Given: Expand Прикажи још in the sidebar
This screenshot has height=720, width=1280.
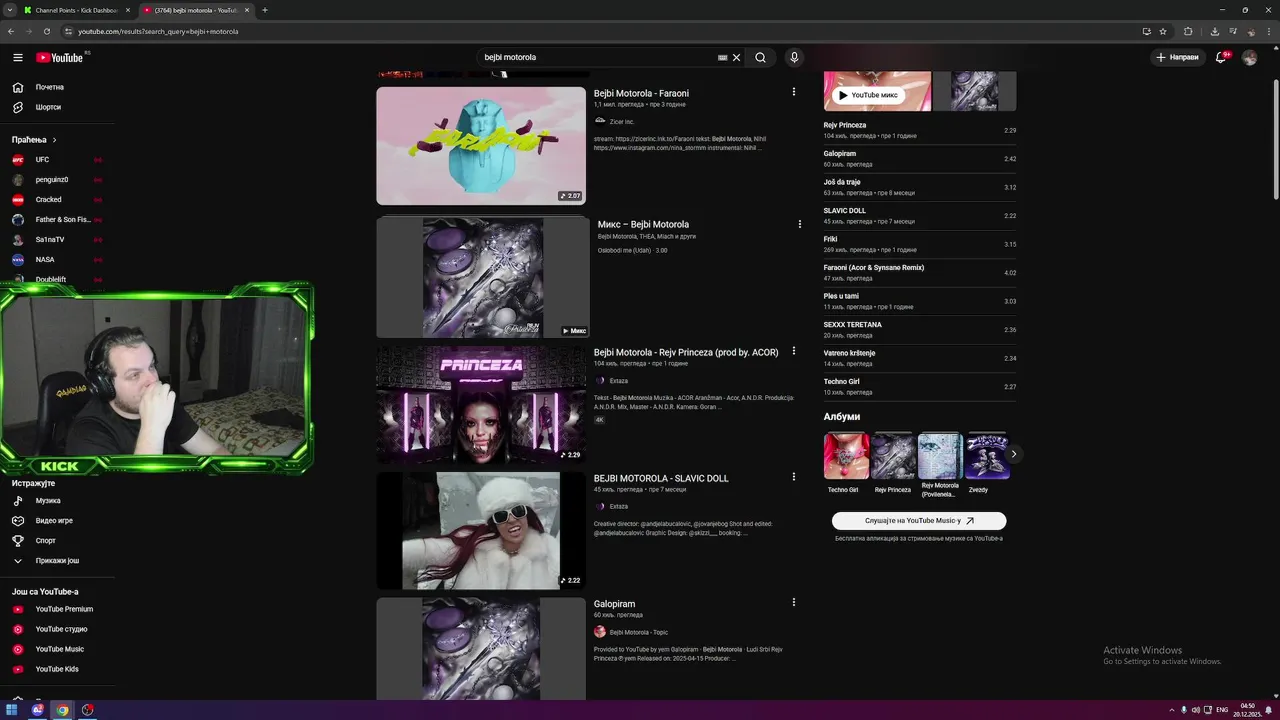Looking at the screenshot, I should coord(57,561).
